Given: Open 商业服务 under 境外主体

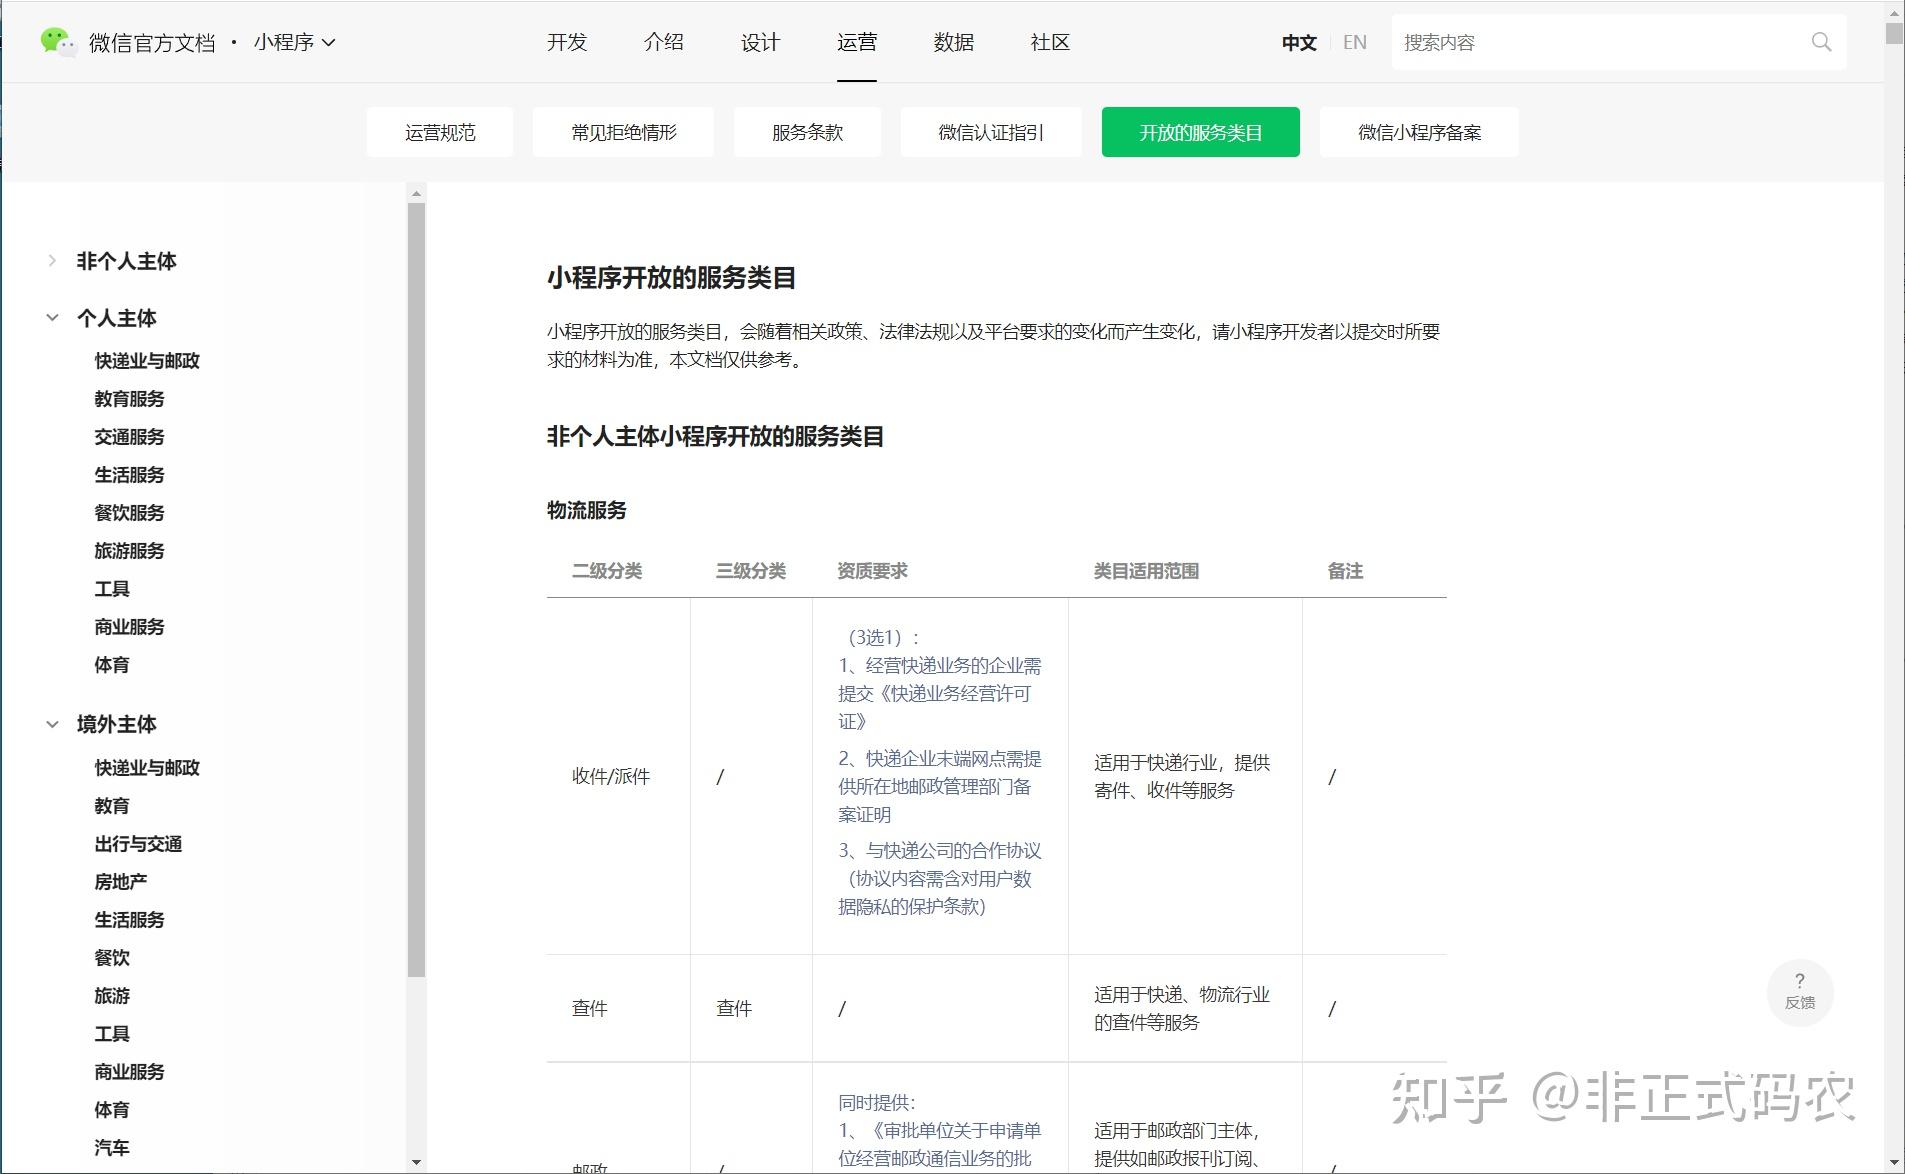Looking at the screenshot, I should pos(129,1072).
